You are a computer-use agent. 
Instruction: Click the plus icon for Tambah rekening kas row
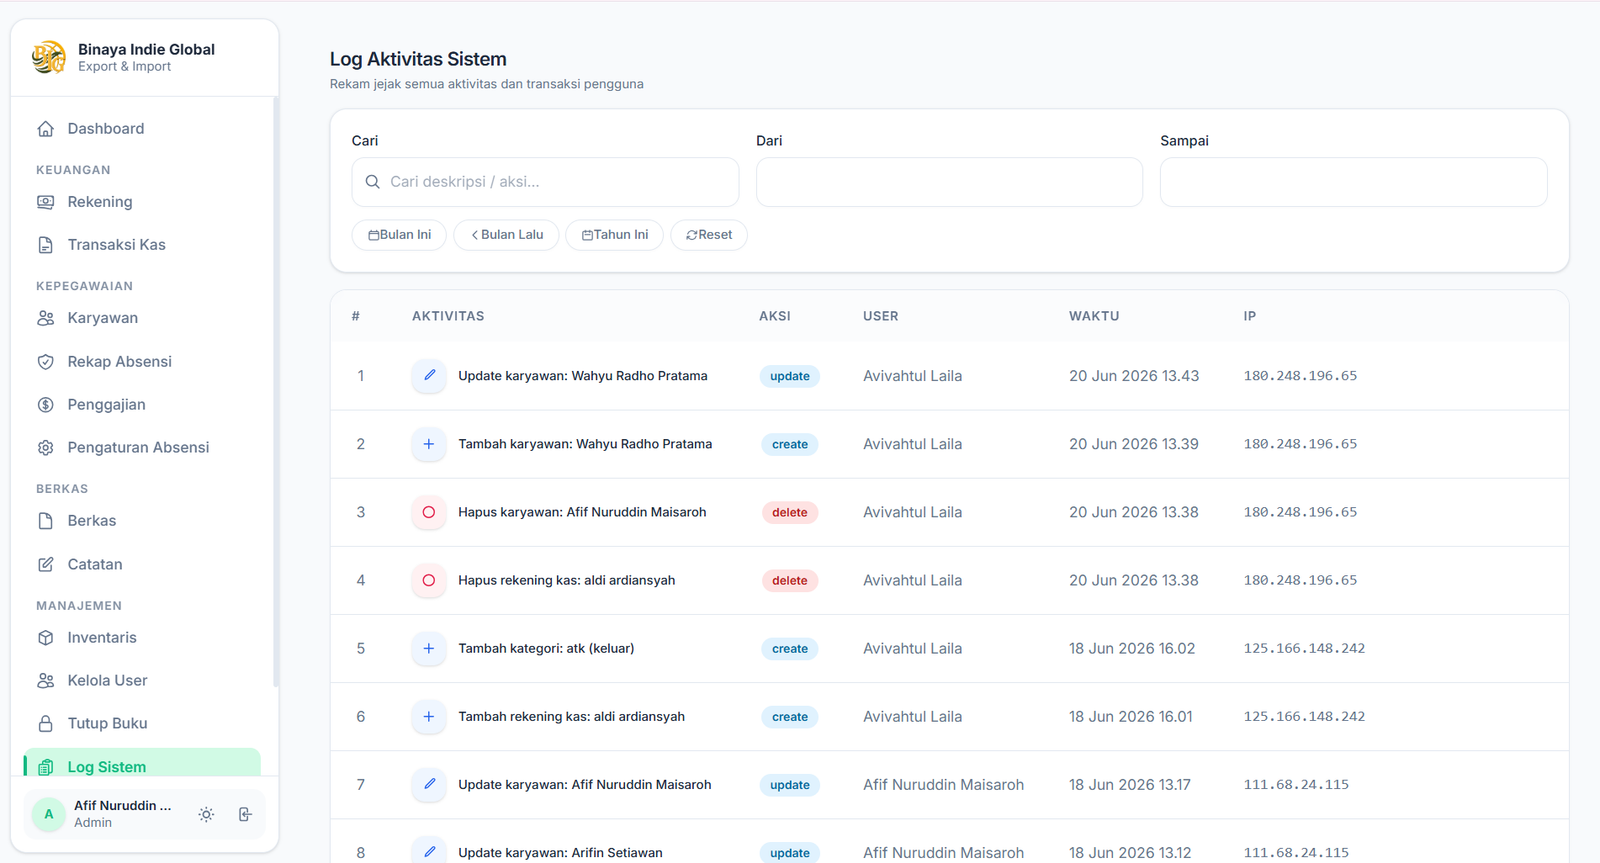coord(429,717)
